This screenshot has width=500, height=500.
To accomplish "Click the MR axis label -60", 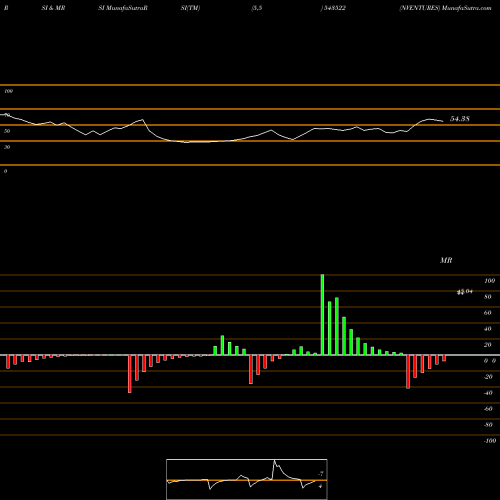I will click(488, 409).
